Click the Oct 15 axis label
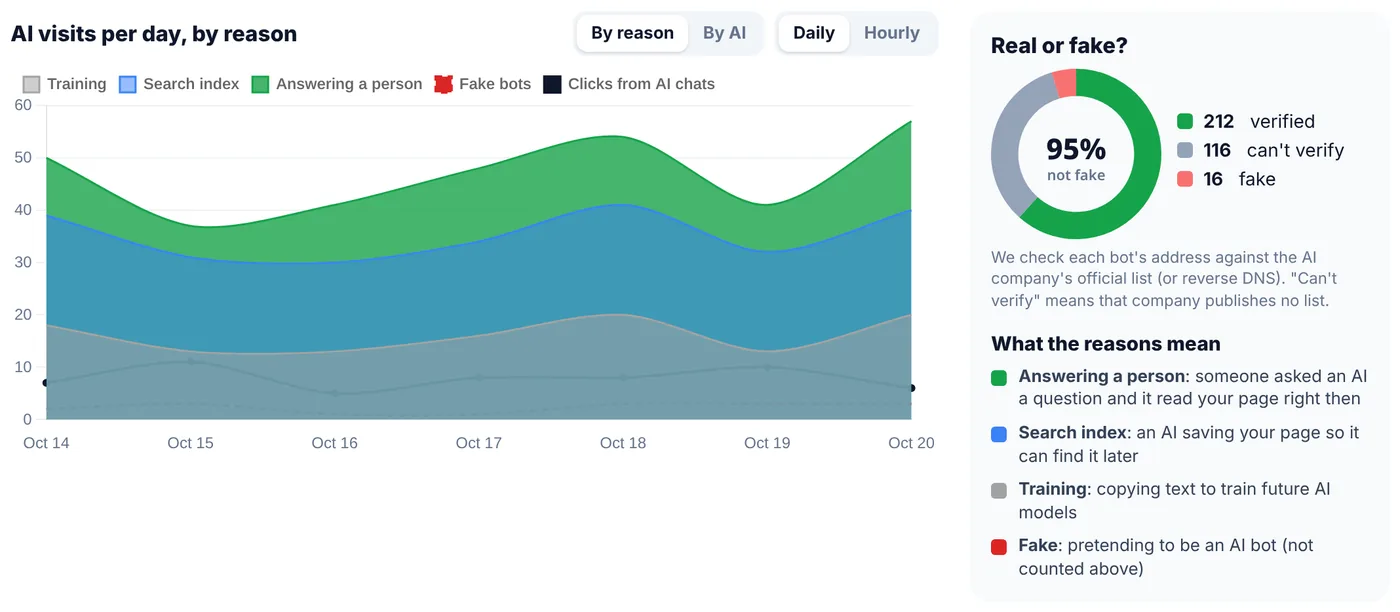The image size is (1400, 612). coord(190,443)
